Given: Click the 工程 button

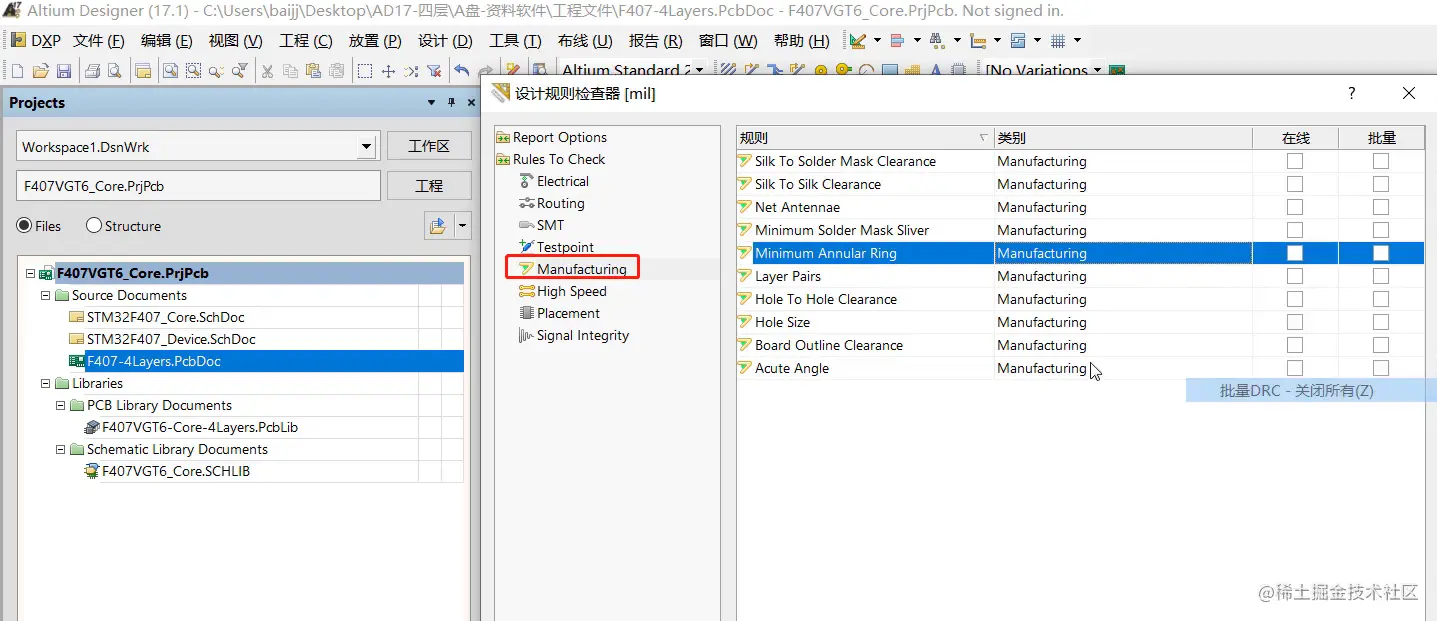Looking at the screenshot, I should pyautogui.click(x=429, y=186).
